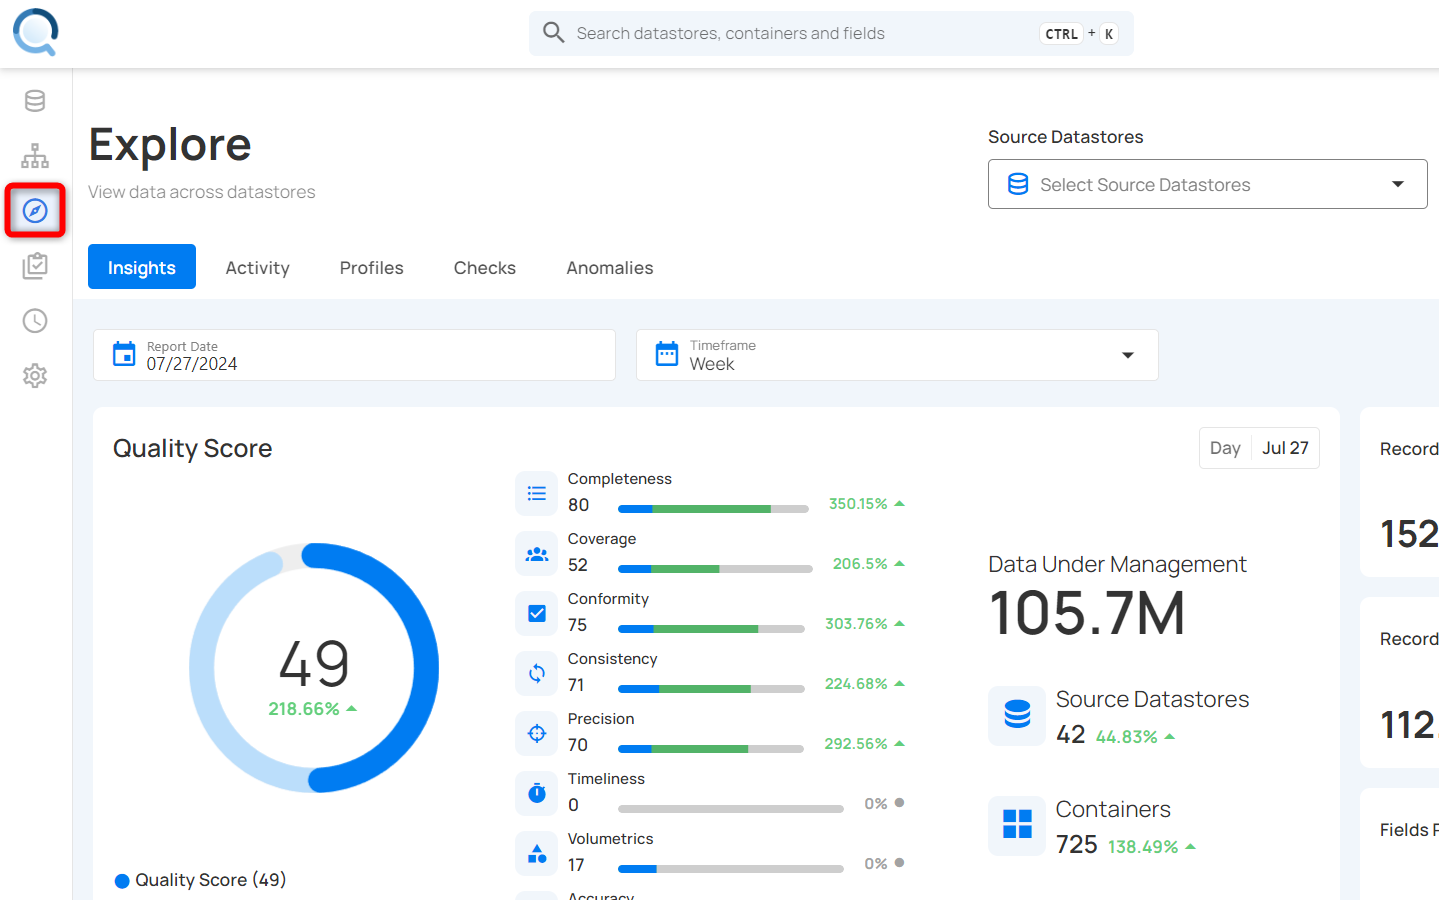Click the Completeness list icon

pos(537,493)
